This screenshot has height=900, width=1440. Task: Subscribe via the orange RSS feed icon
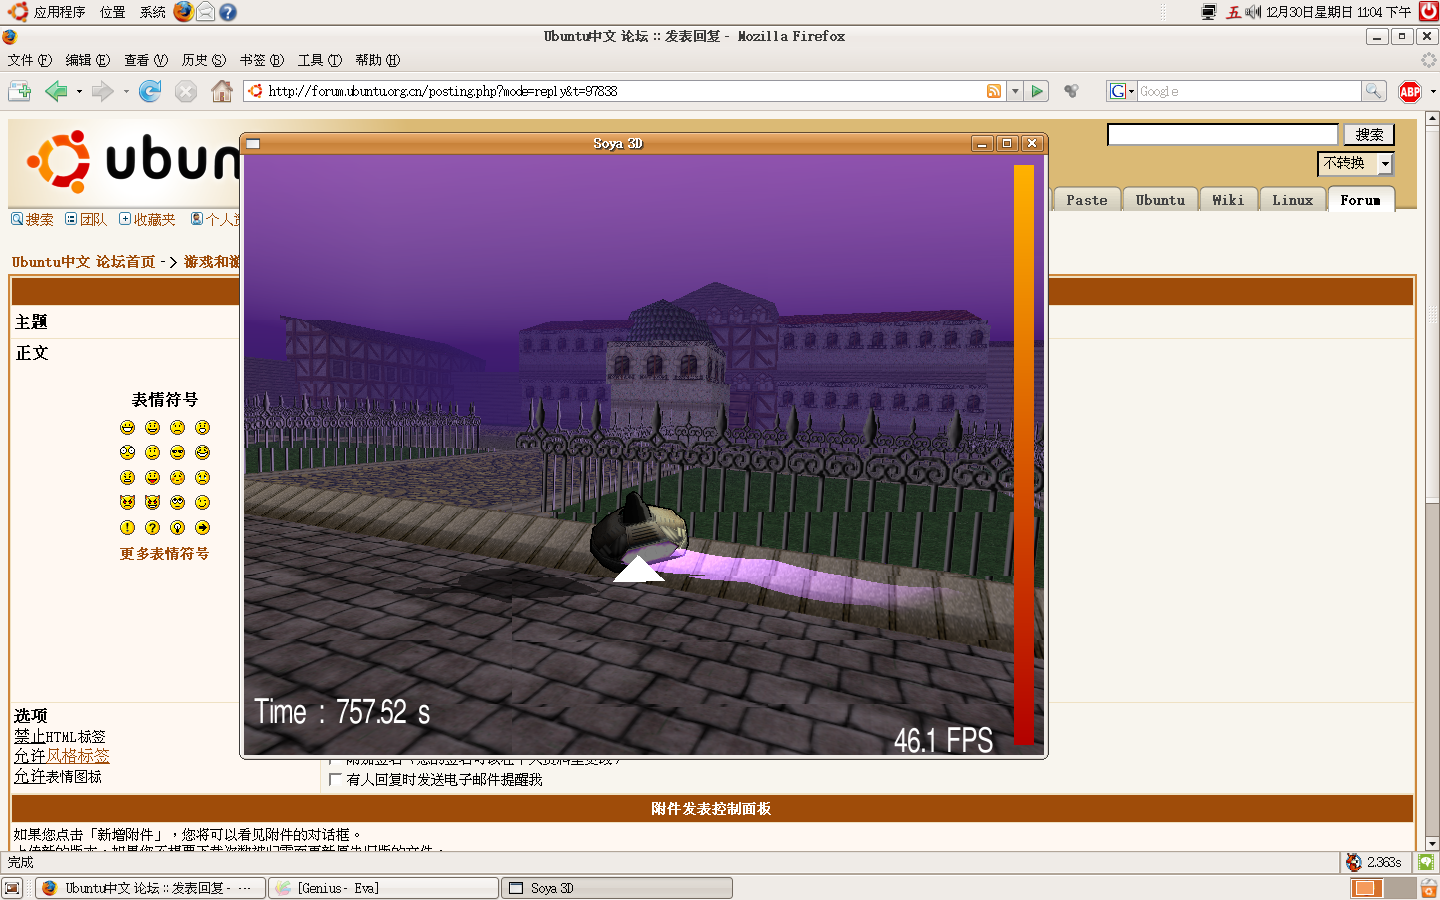[x=994, y=91]
